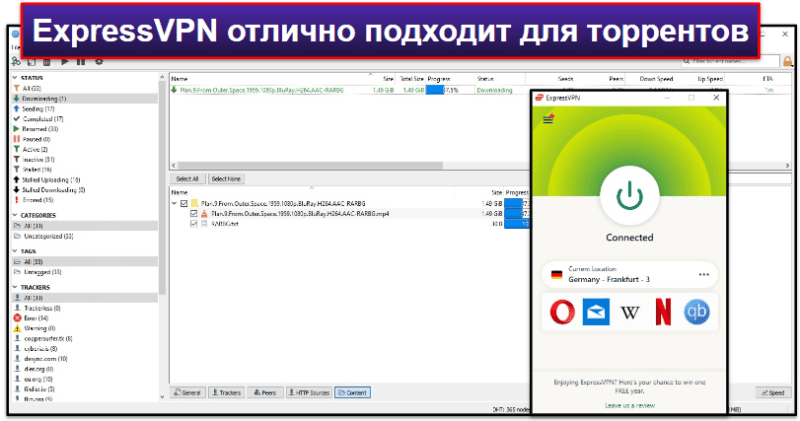
Task: Select the Plan.9 torrent row in transfer list
Action: (350, 90)
